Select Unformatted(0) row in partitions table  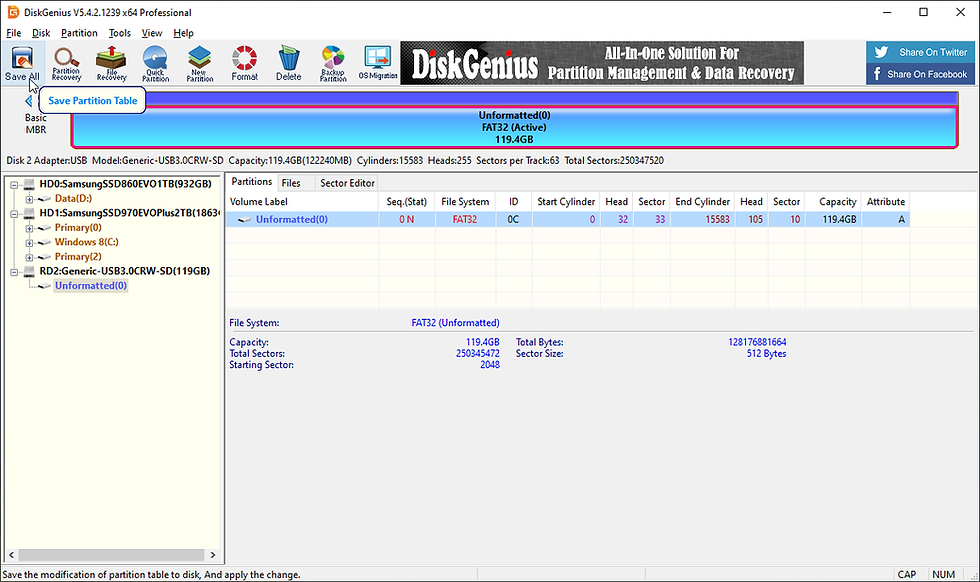point(568,219)
